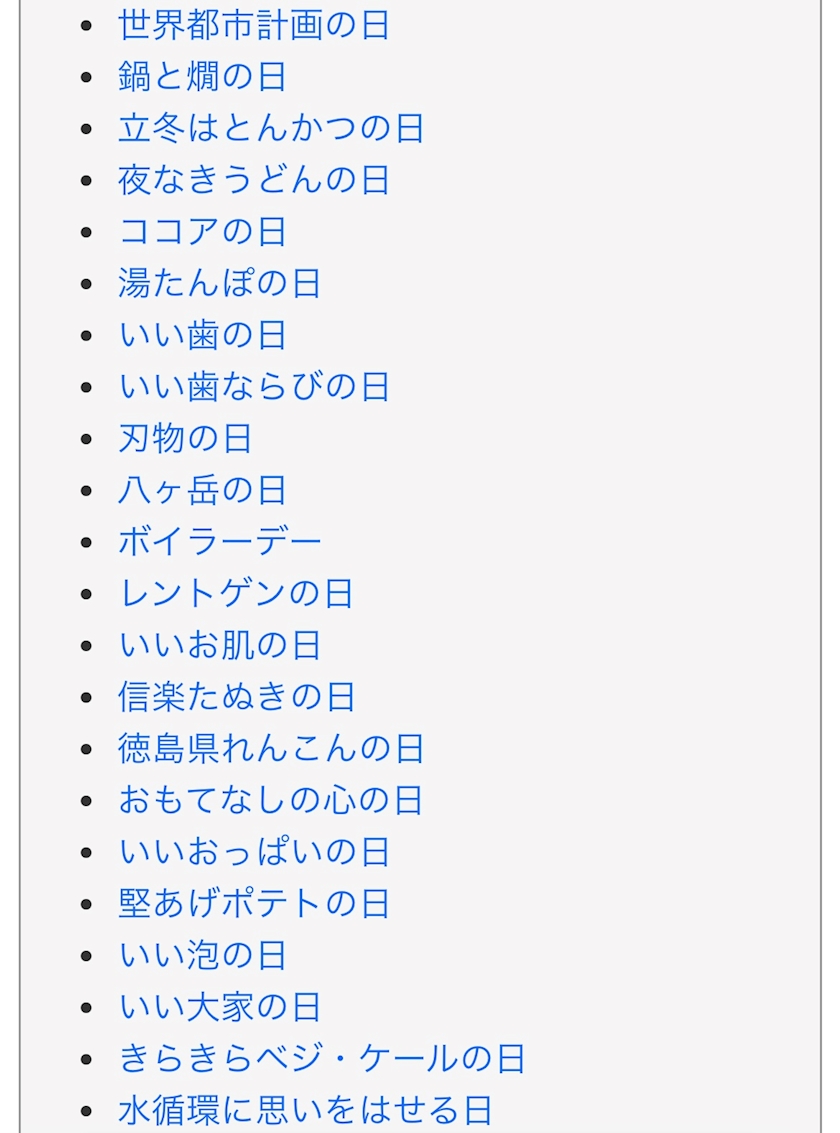
Task: Open the 世界都市計画の日 link
Action: [x=253, y=25]
